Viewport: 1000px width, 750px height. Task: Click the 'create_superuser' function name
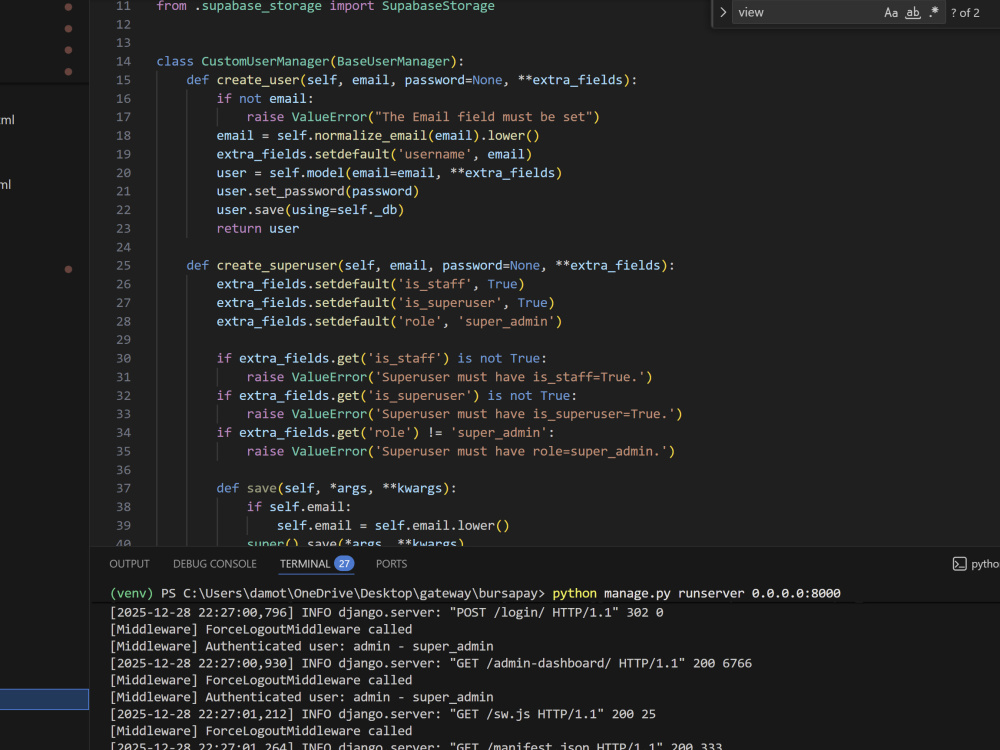click(277, 265)
